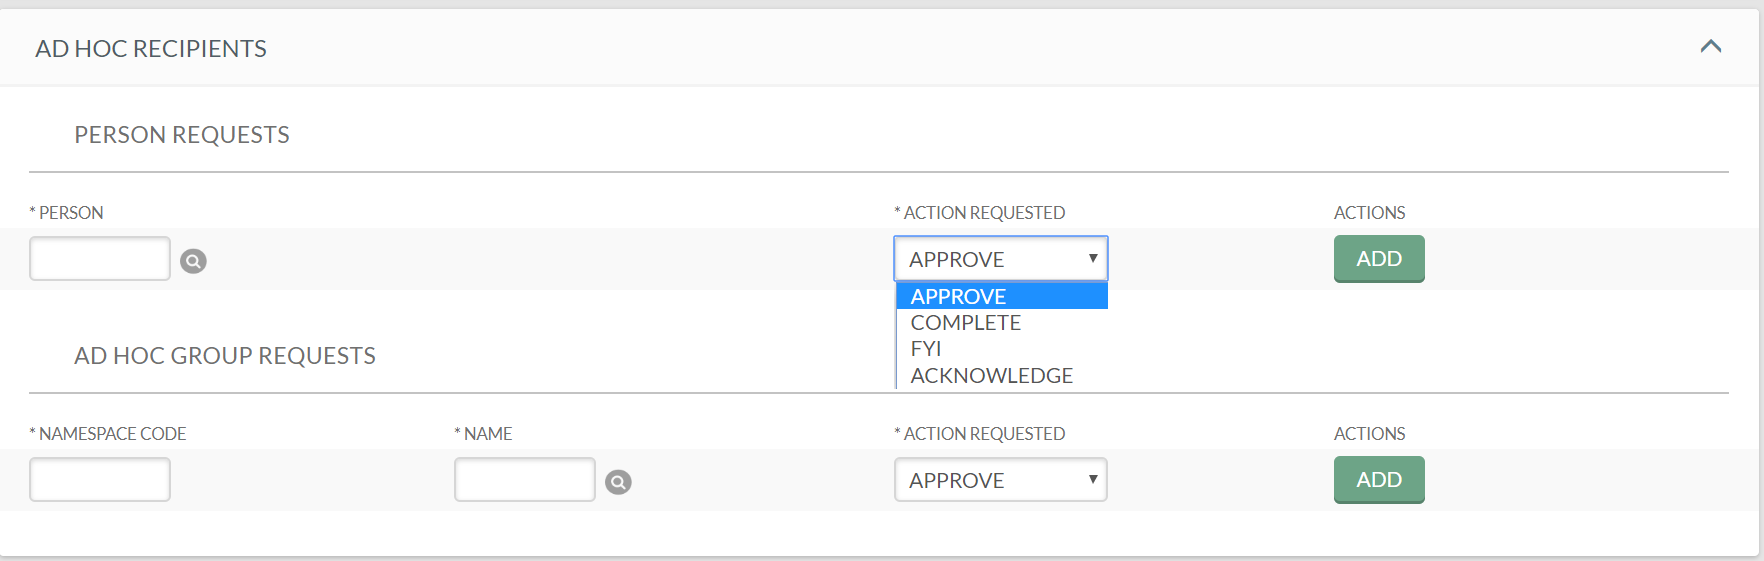Screen dimensions: 1764x561
Task: Click the * NAME field label
Action: coord(483,434)
